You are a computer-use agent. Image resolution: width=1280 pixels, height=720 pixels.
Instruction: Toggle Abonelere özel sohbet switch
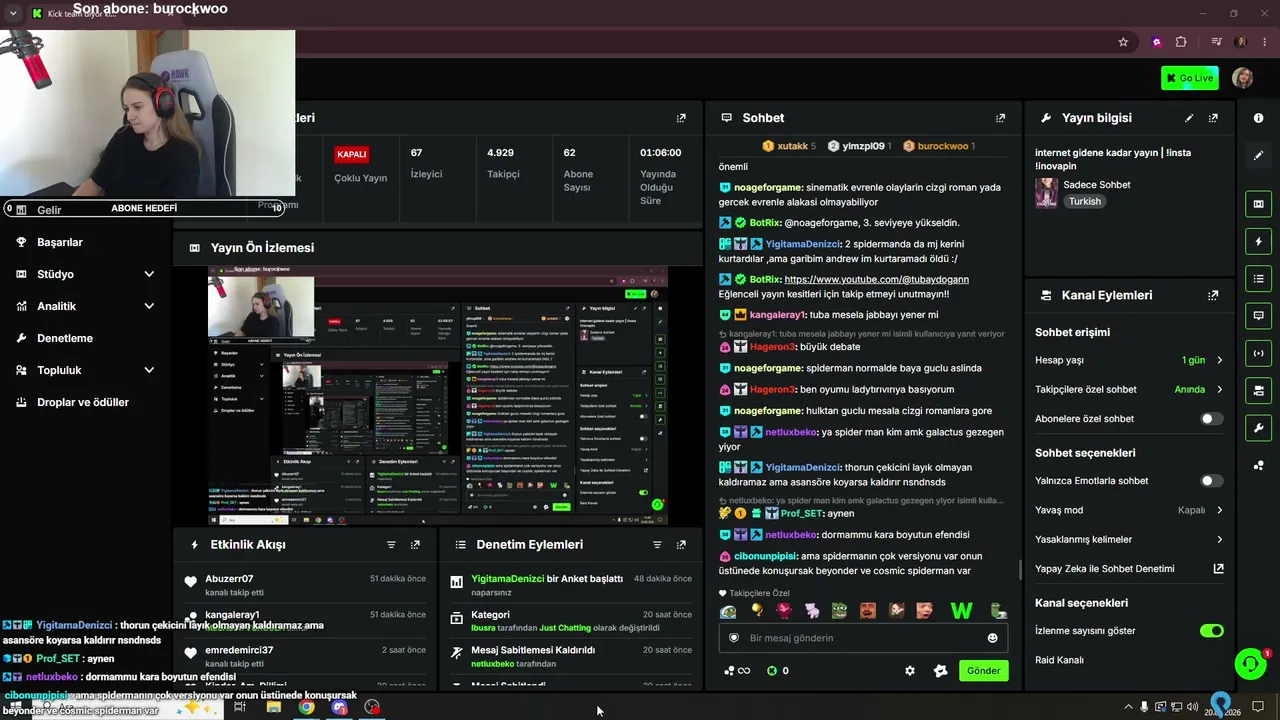1211,419
